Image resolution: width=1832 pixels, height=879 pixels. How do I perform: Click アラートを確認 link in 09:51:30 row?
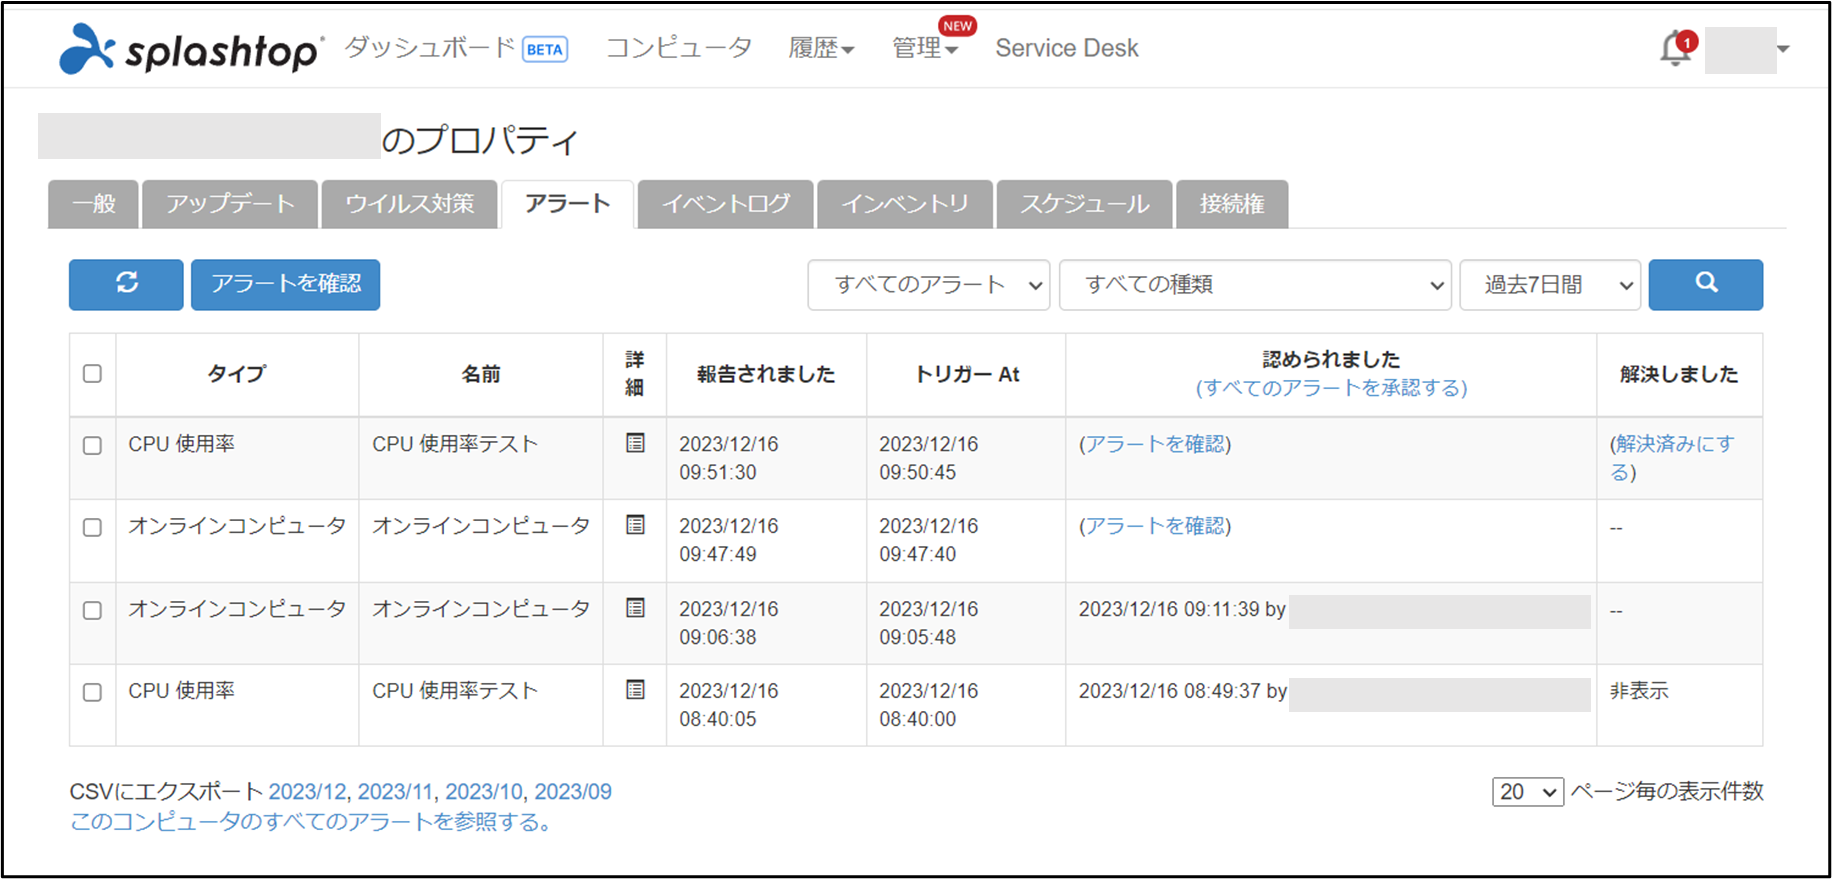tap(1155, 444)
